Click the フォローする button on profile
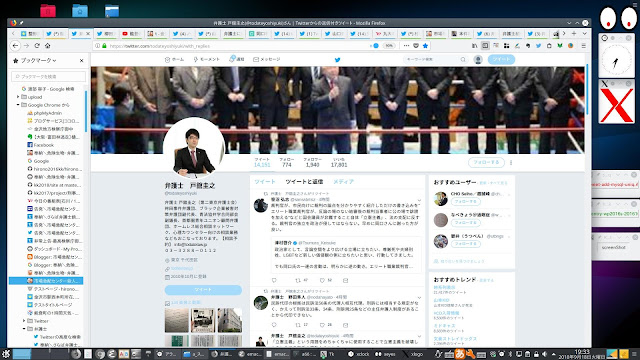The image size is (640, 360). click(x=486, y=162)
